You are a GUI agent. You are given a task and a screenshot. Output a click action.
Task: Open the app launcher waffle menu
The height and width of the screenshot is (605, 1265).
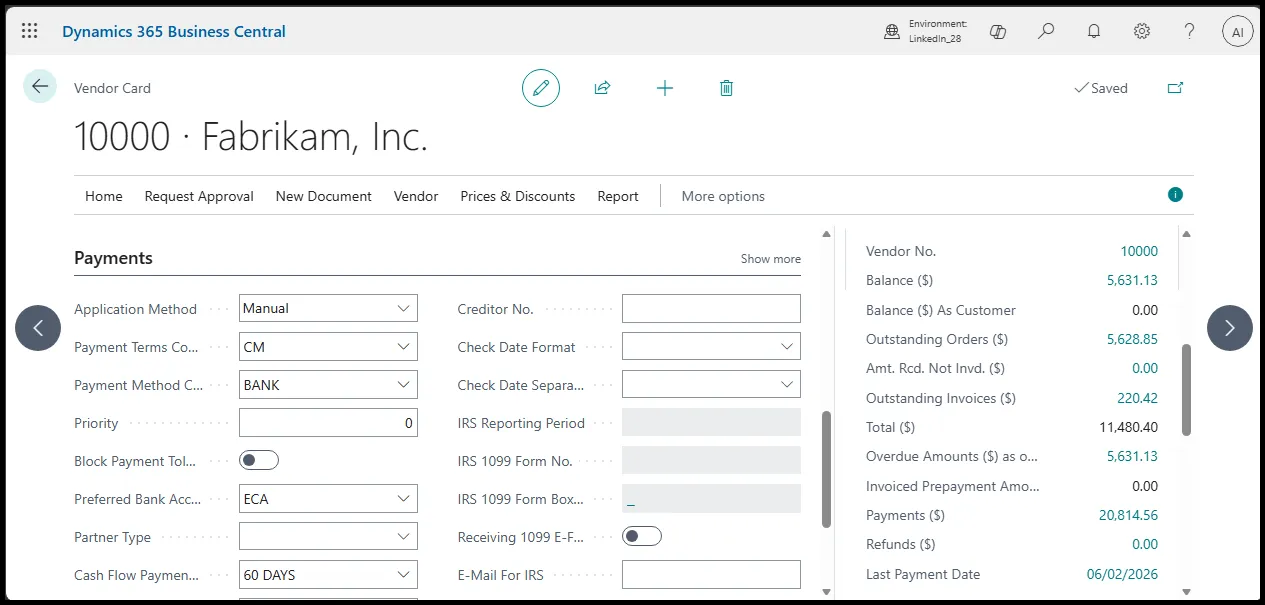click(29, 31)
